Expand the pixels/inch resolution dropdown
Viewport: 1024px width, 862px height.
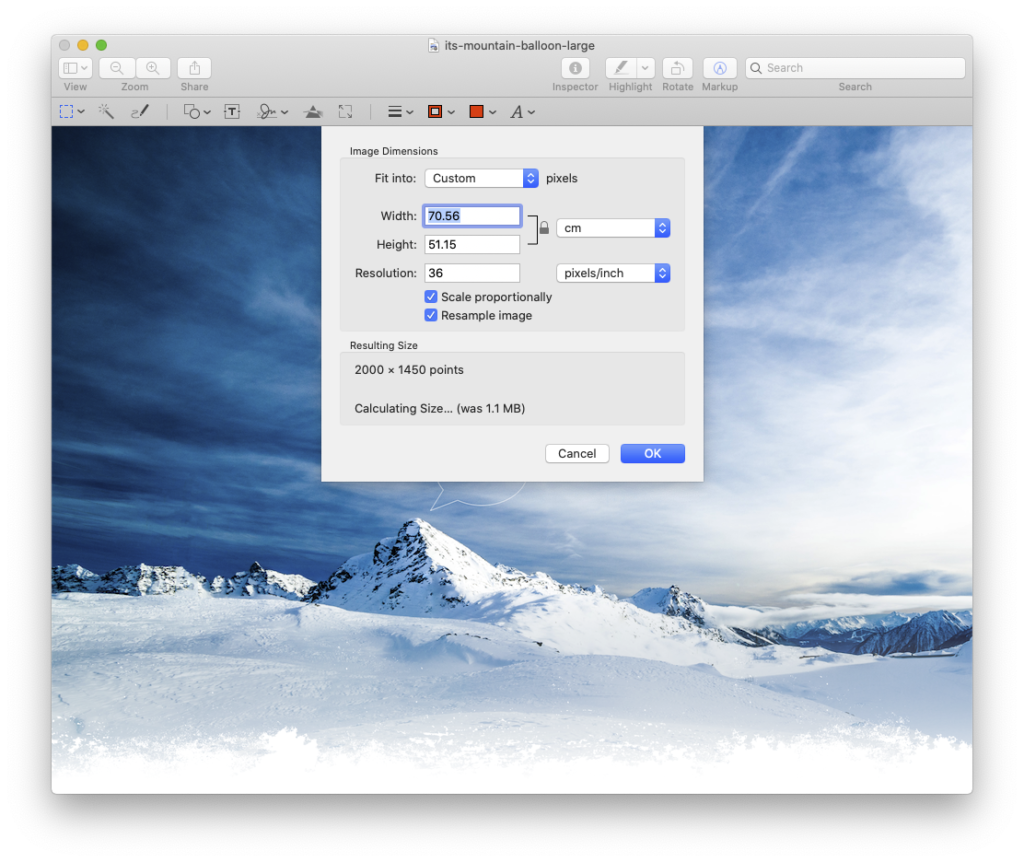coord(612,273)
